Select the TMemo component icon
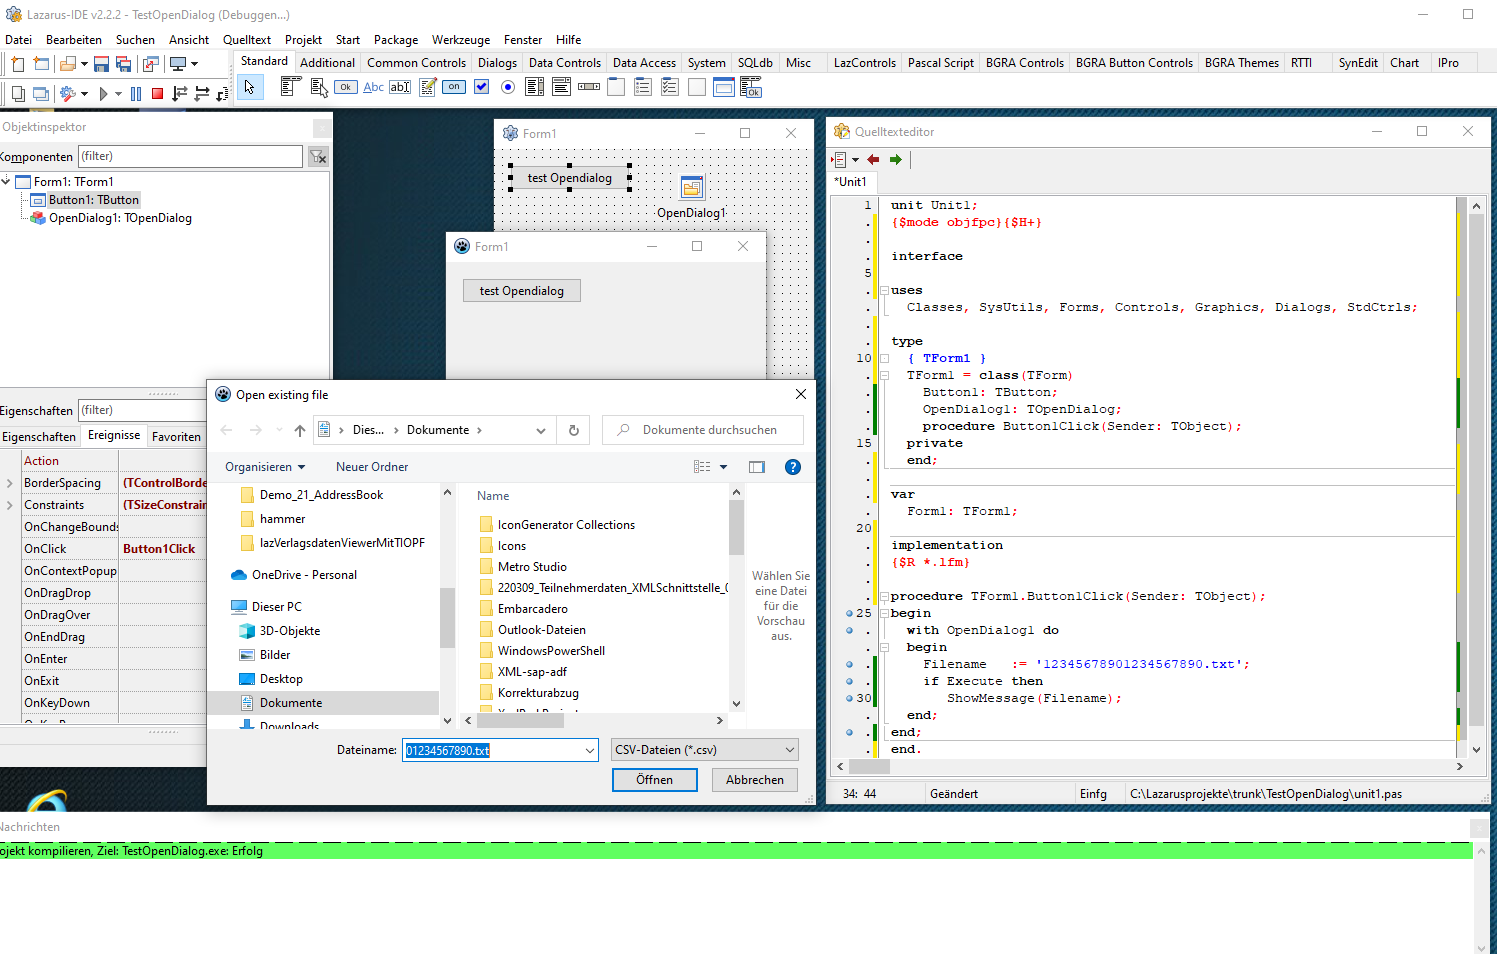The image size is (1497, 954). (428, 87)
